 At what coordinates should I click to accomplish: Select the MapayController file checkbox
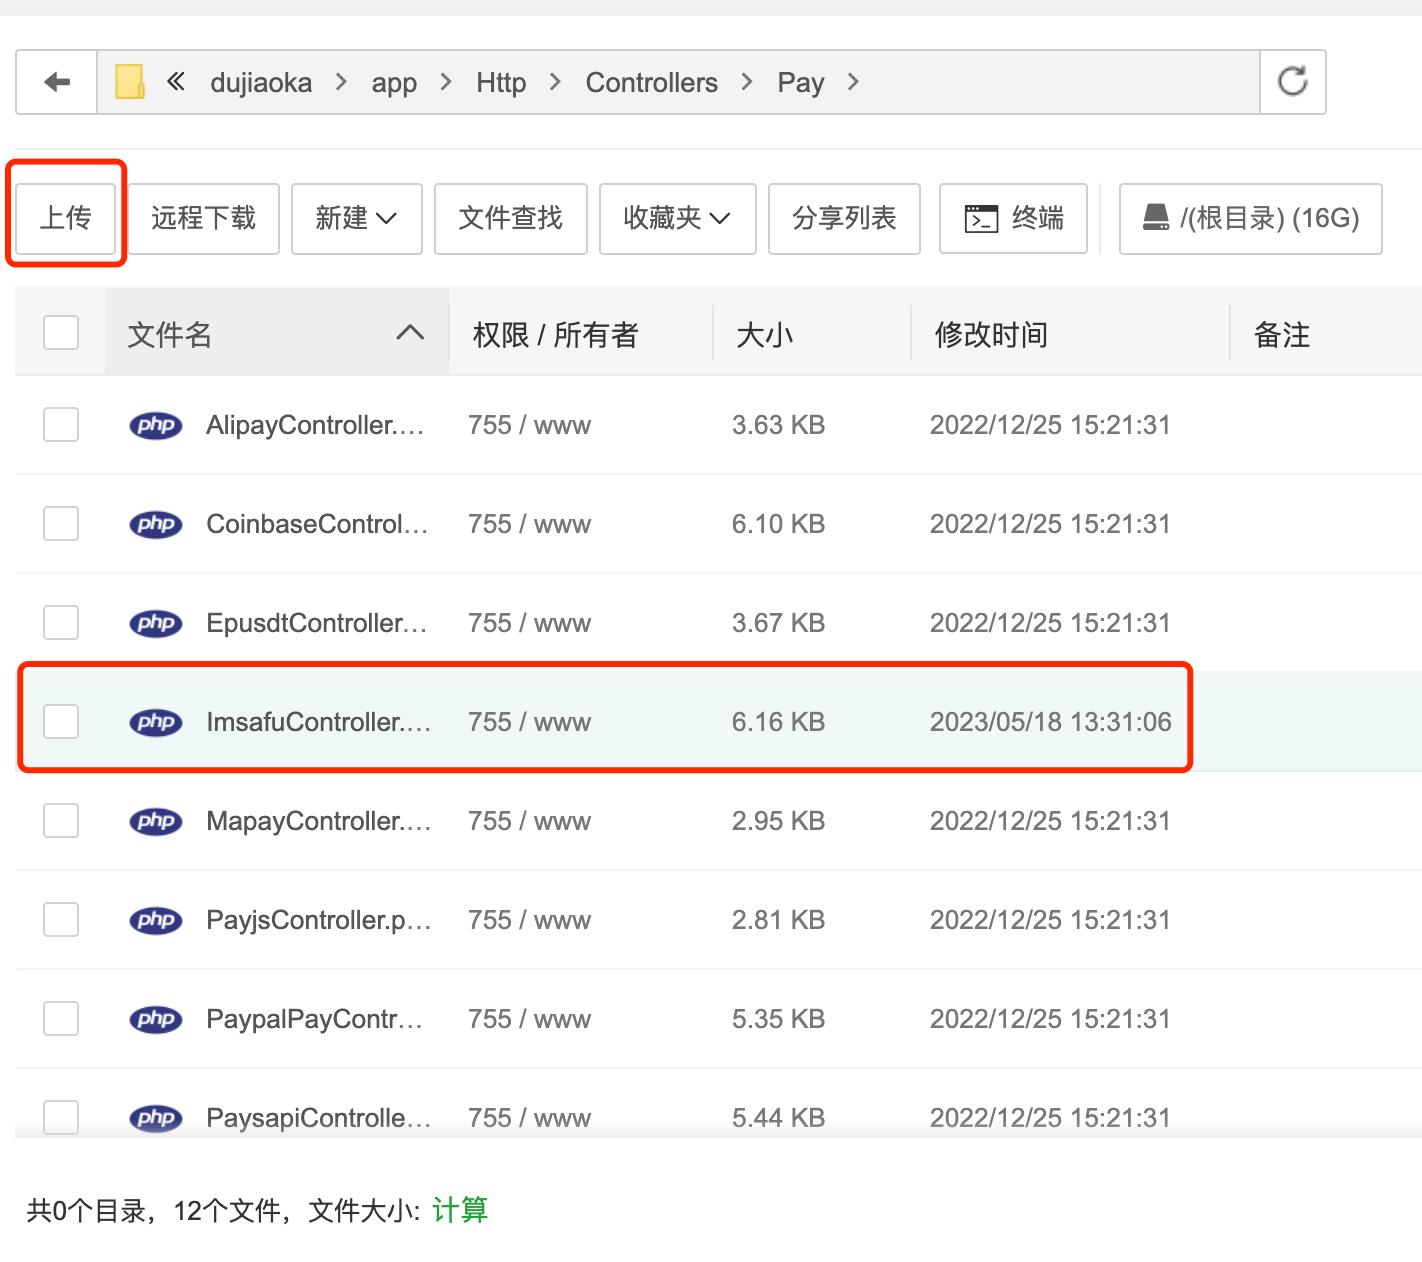[61, 821]
